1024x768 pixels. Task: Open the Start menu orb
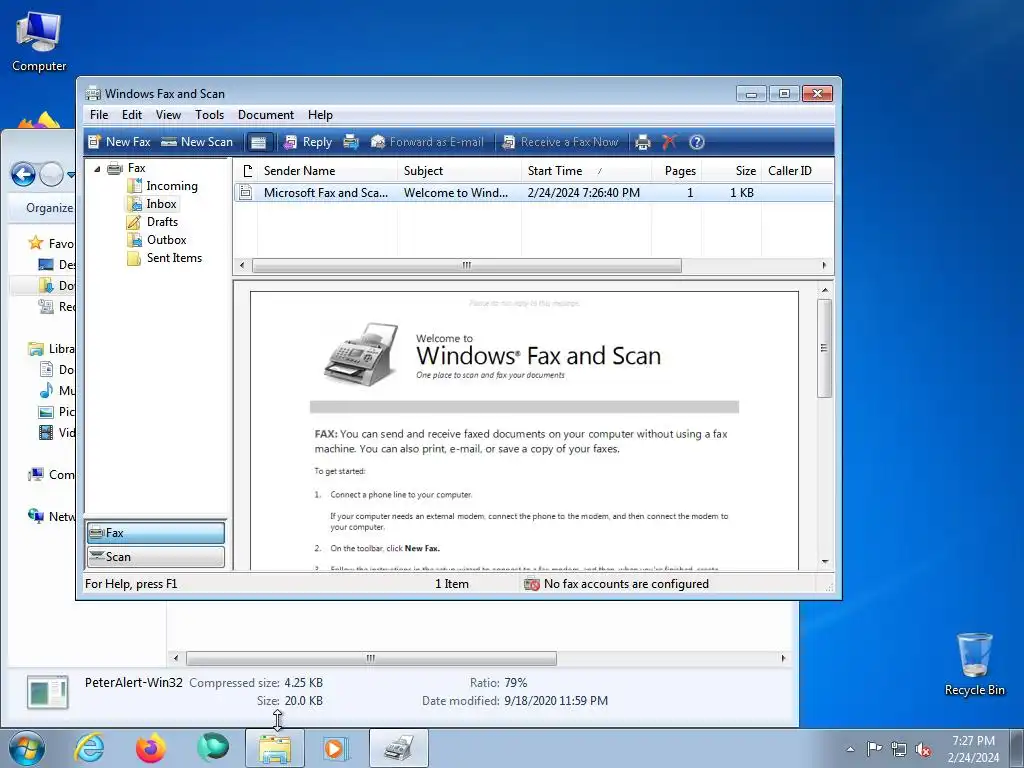coord(27,748)
